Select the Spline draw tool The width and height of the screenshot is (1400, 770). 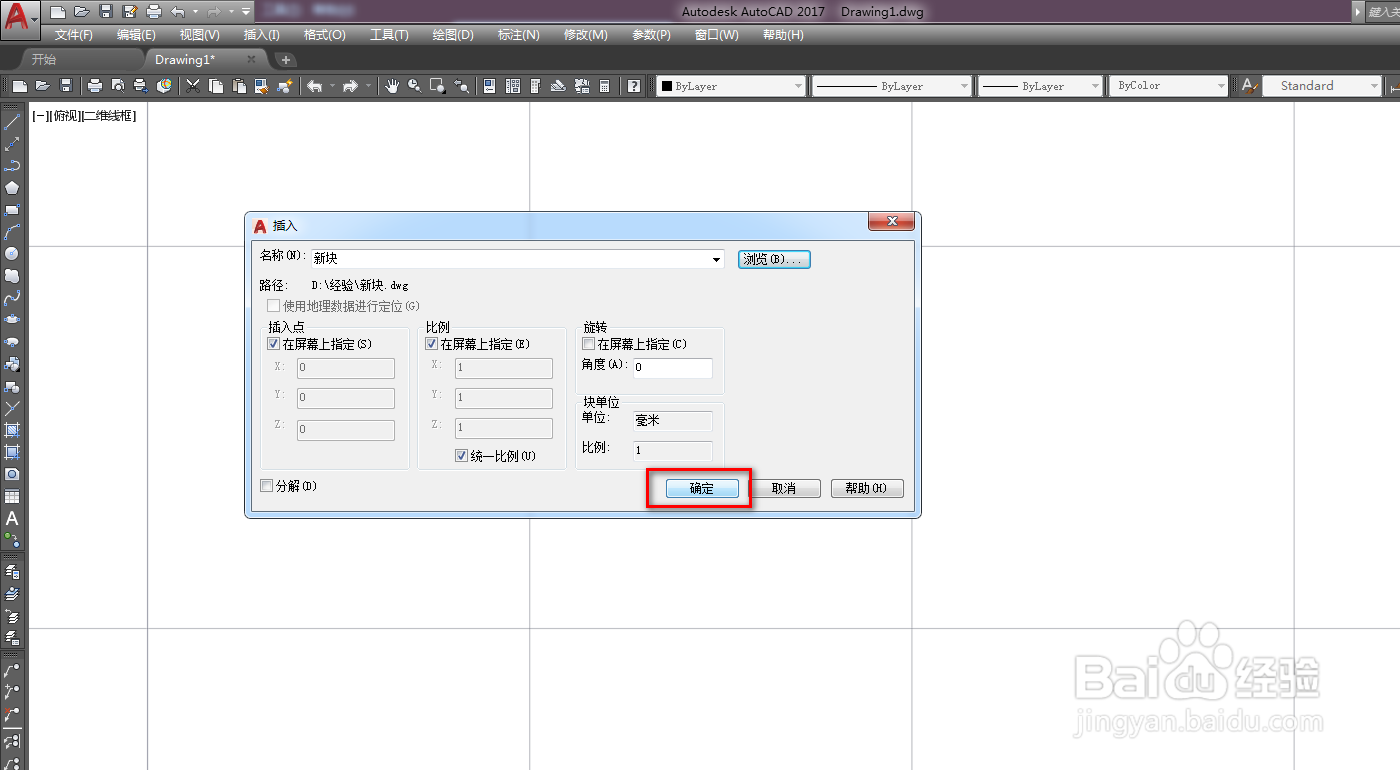click(12, 297)
